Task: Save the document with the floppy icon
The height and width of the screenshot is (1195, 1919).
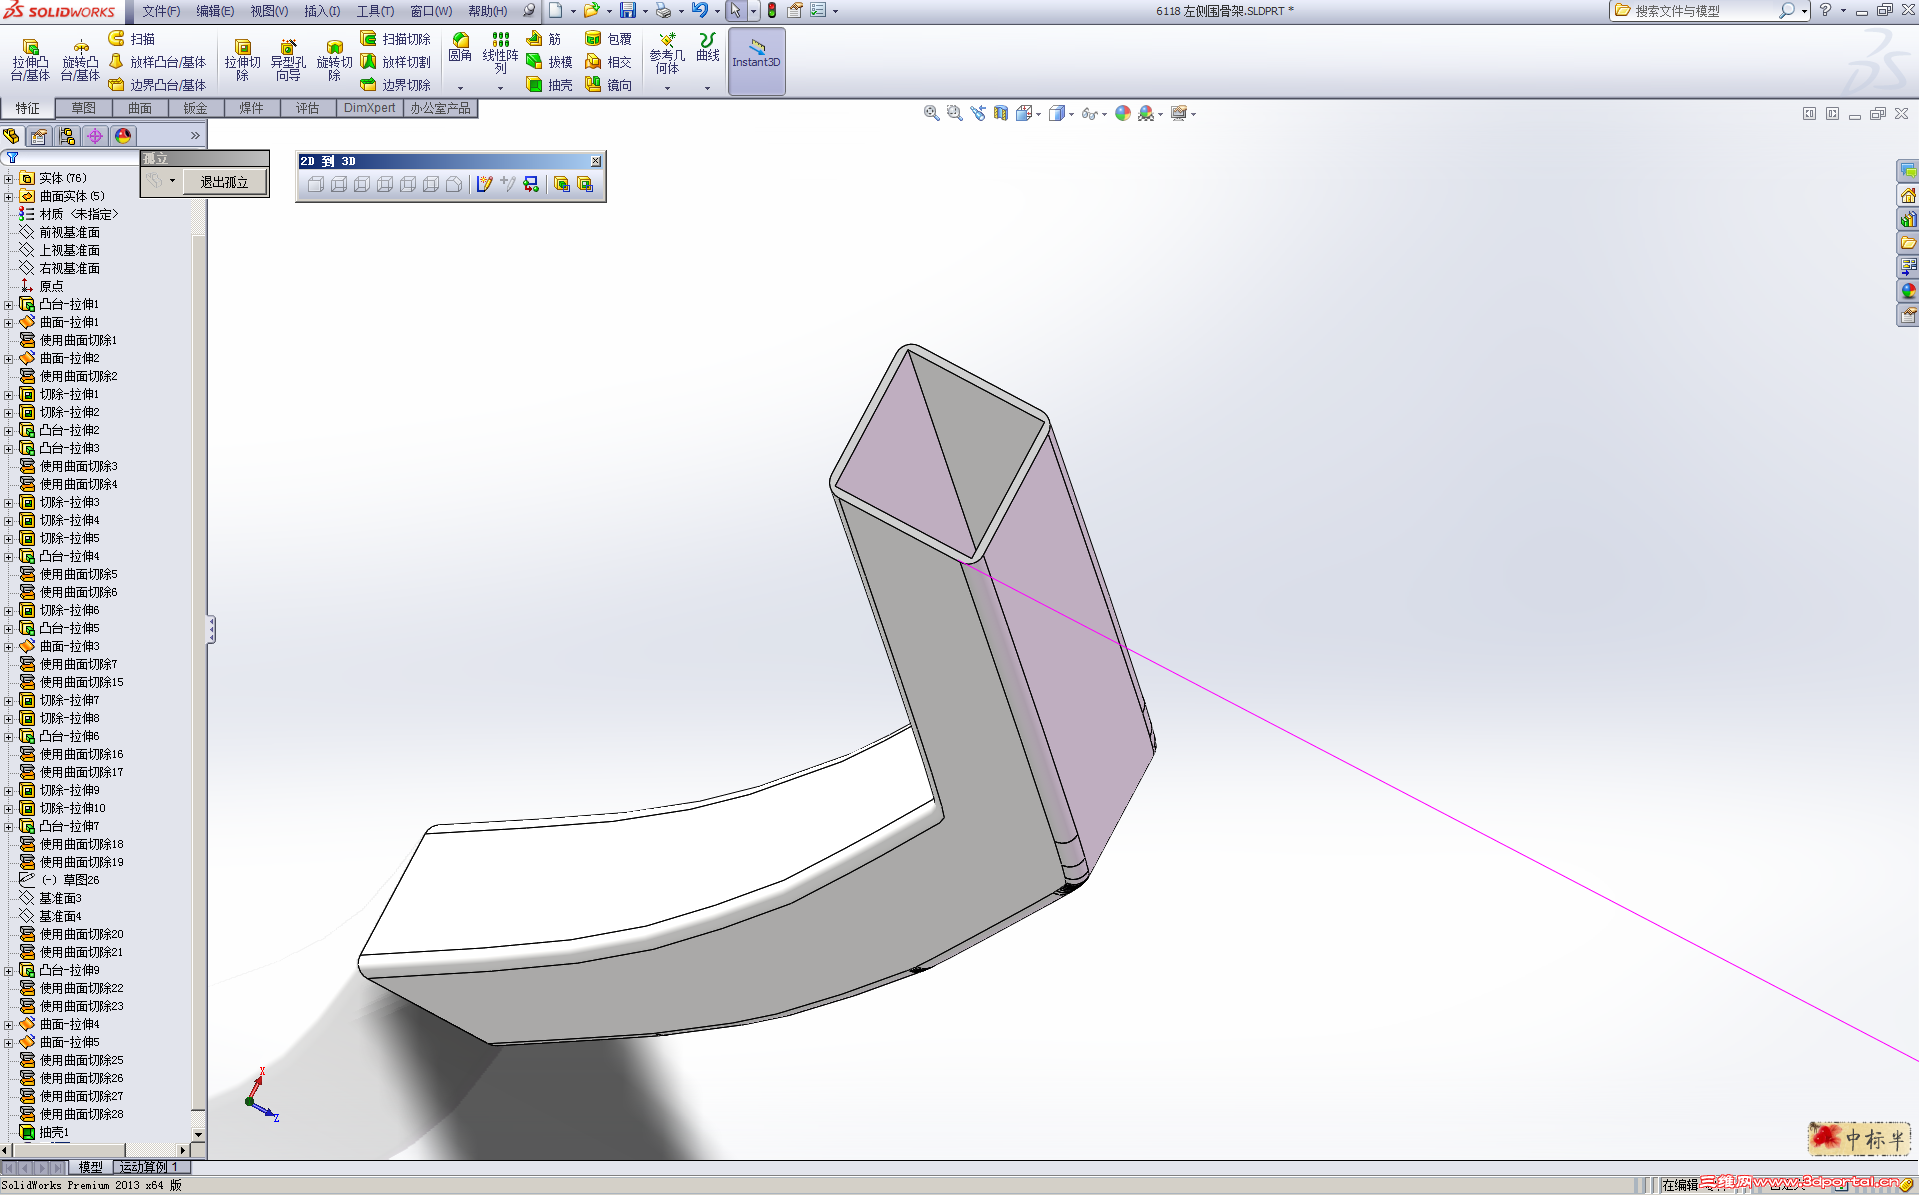Action: click(628, 11)
